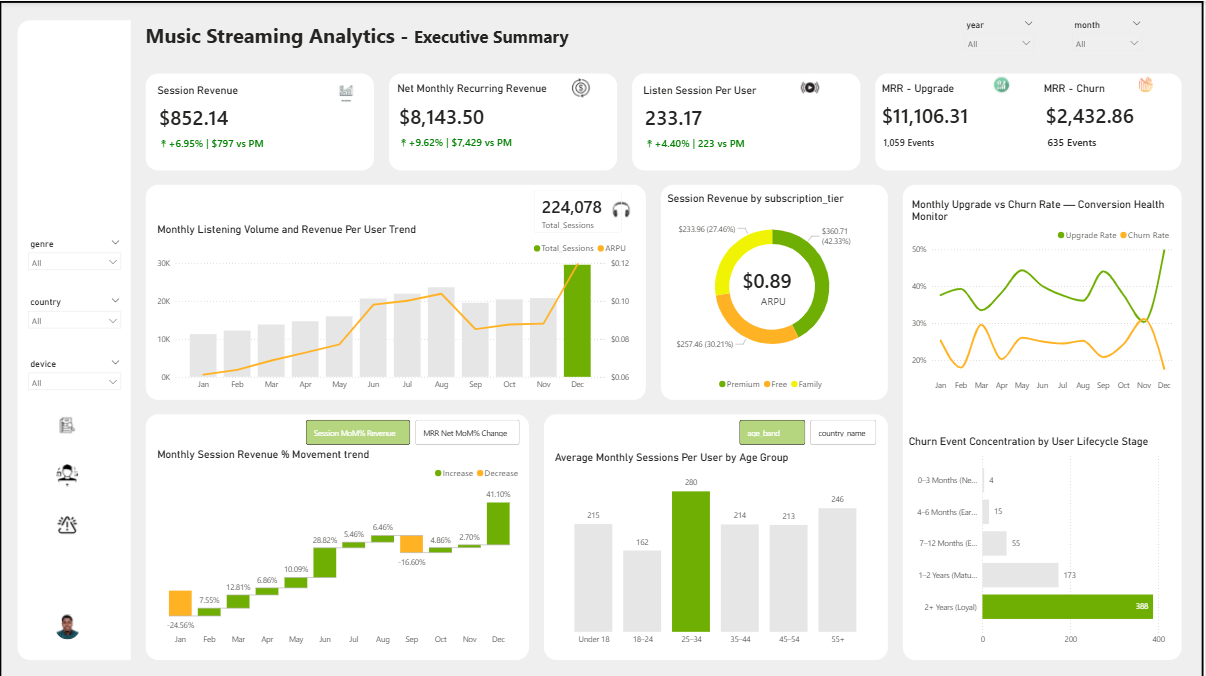Select the country_name view button
This screenshot has width=1206, height=676.
(x=843, y=433)
